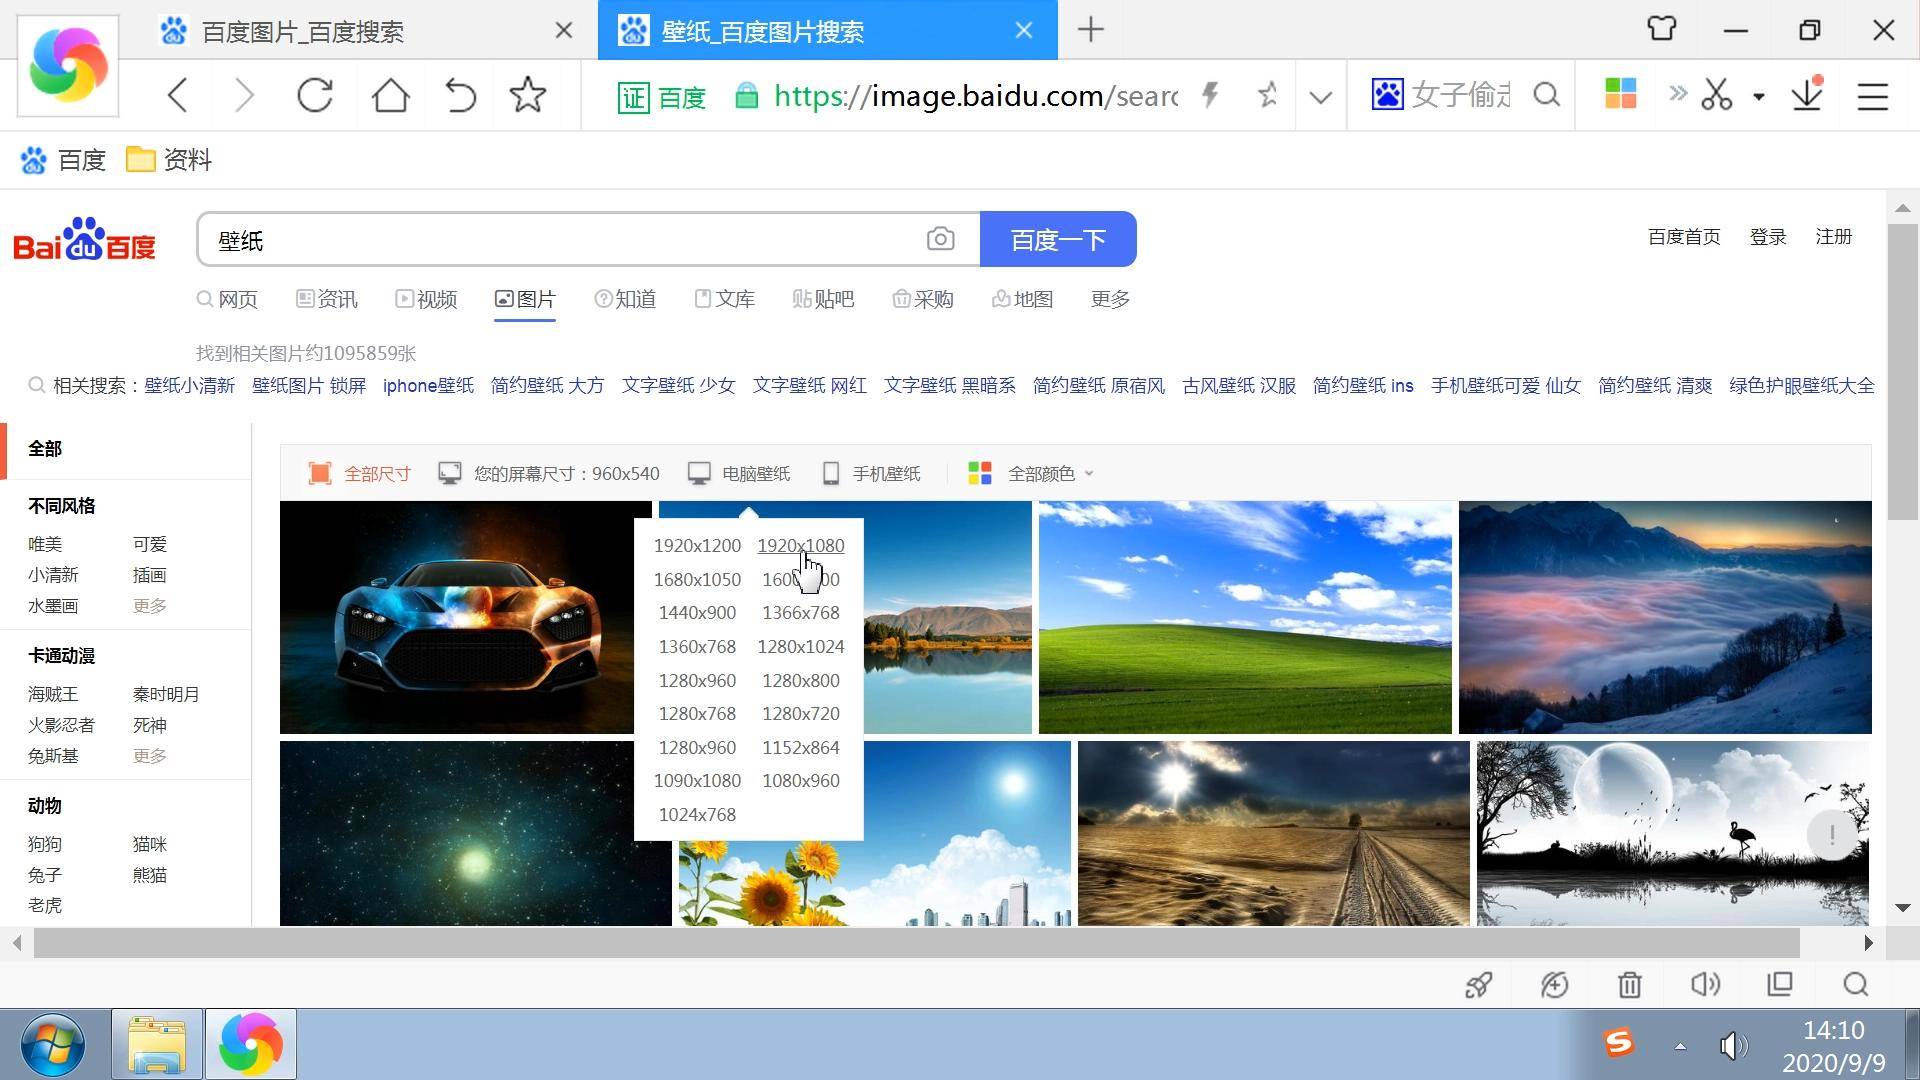Click 百度一下 search button
1920x1080 pixels.
(1058, 239)
